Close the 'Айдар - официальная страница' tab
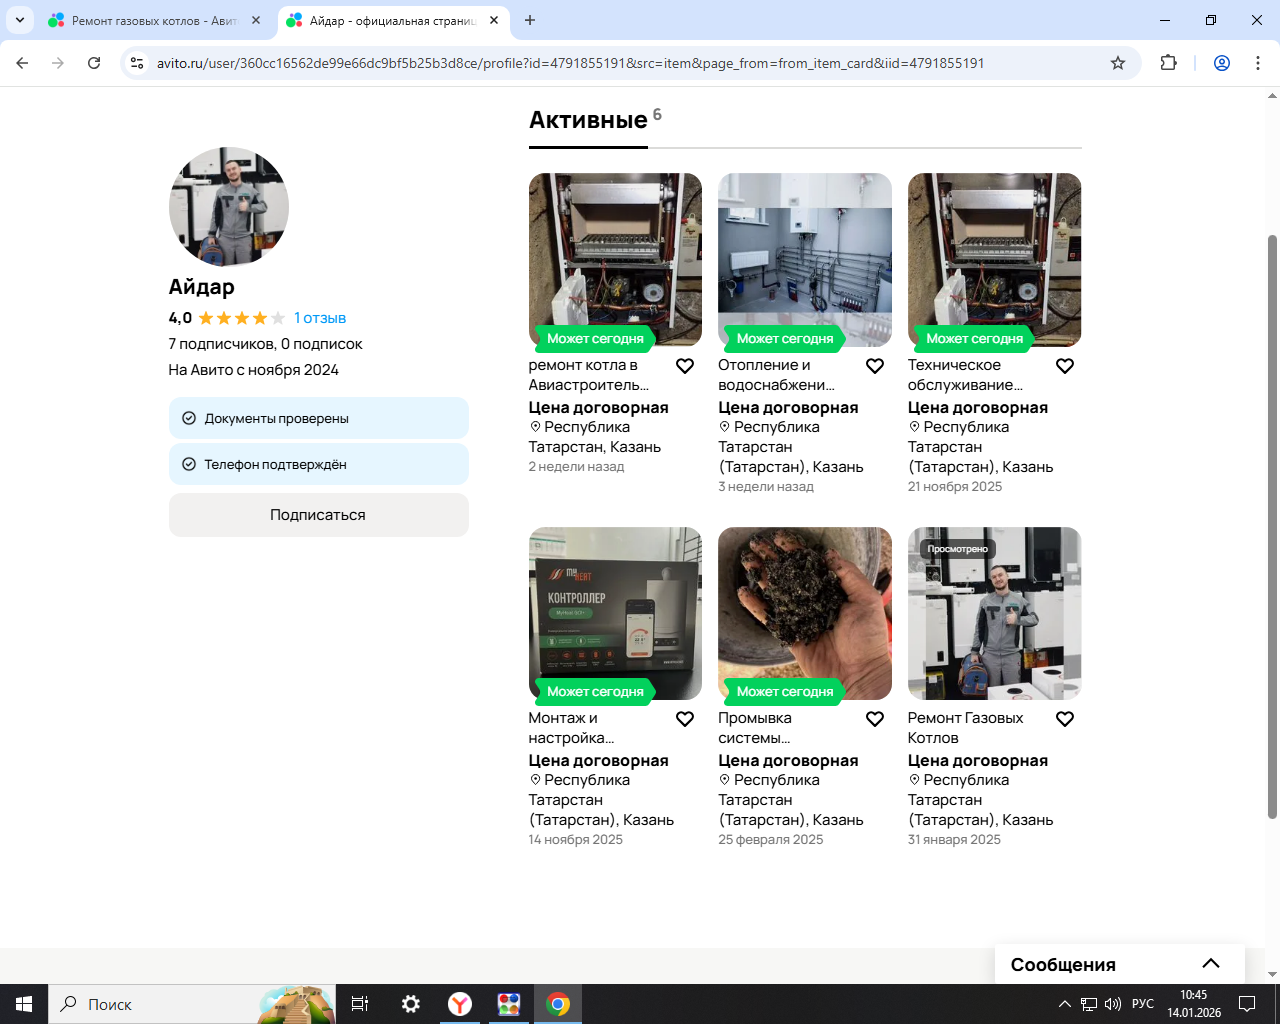This screenshot has height=1024, width=1280. (494, 20)
